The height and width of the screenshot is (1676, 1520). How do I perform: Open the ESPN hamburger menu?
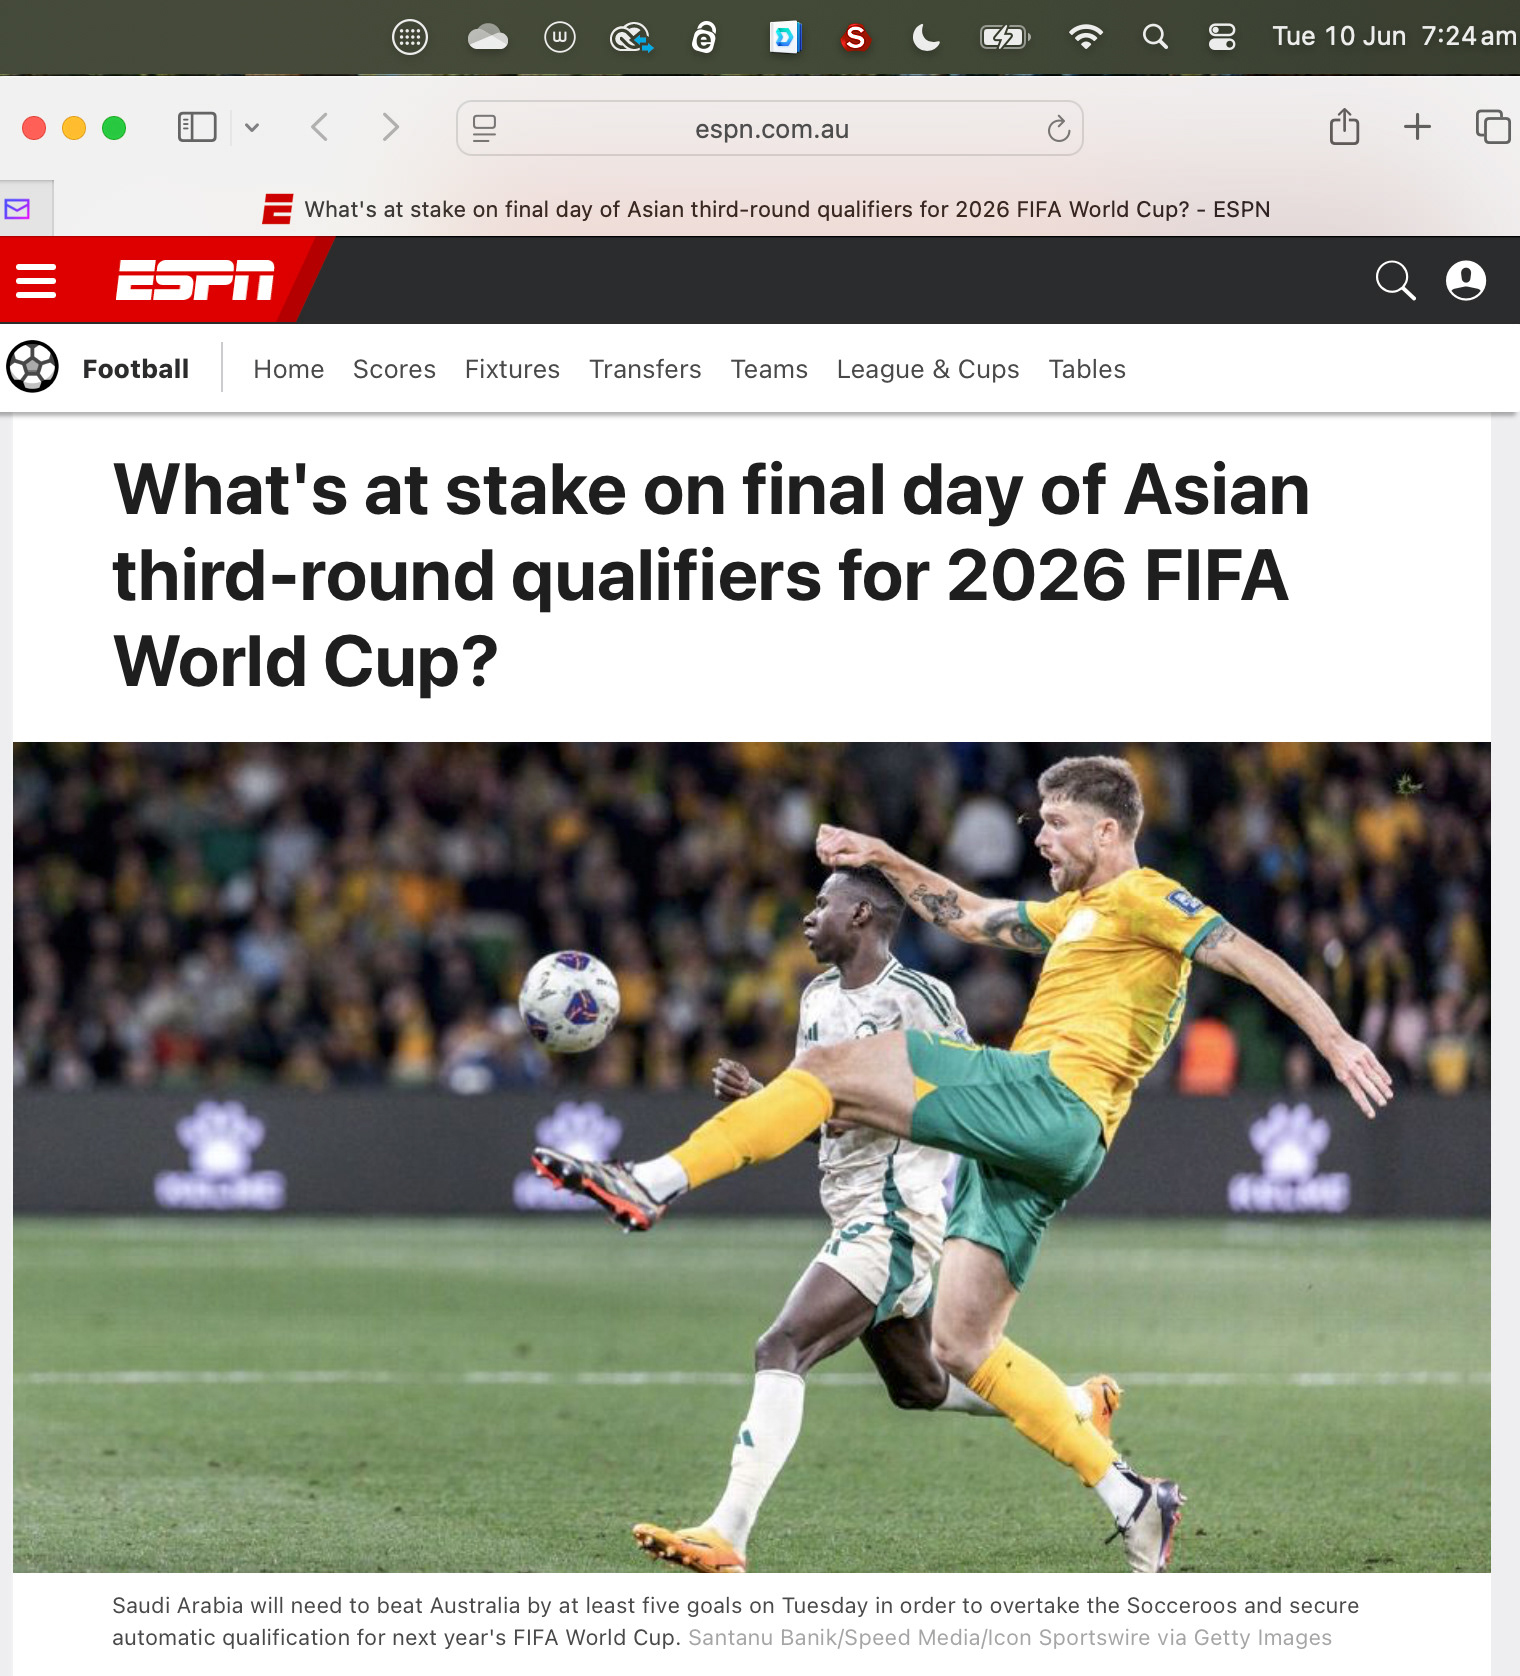(x=36, y=281)
